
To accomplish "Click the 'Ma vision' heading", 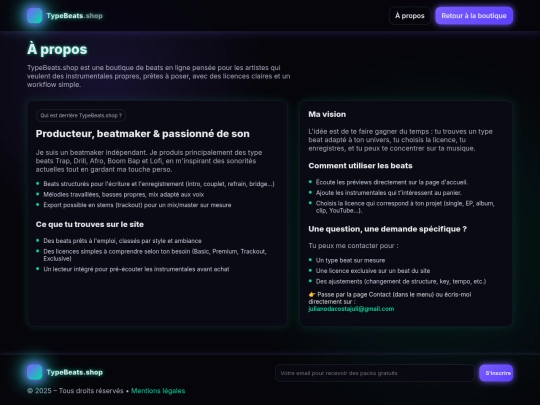I will tap(327, 114).
